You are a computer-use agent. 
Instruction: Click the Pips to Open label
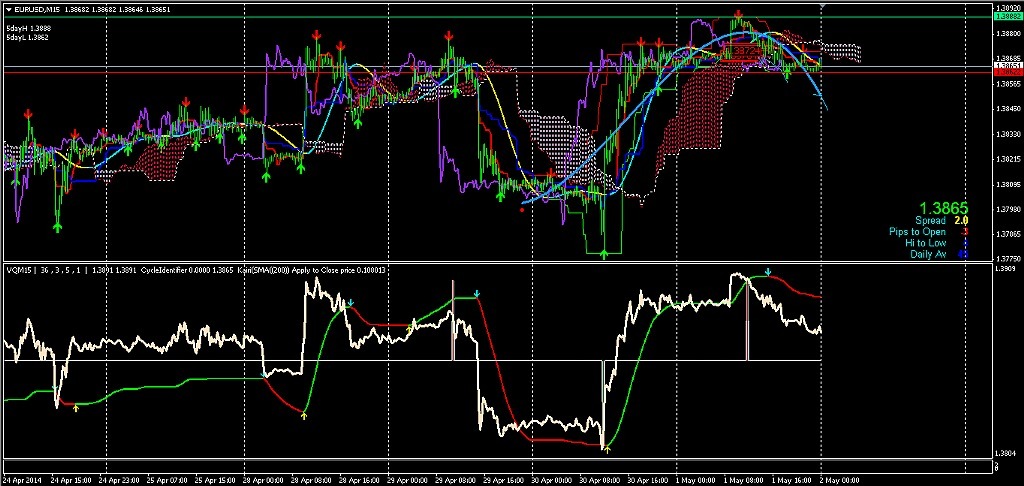[x=917, y=232]
